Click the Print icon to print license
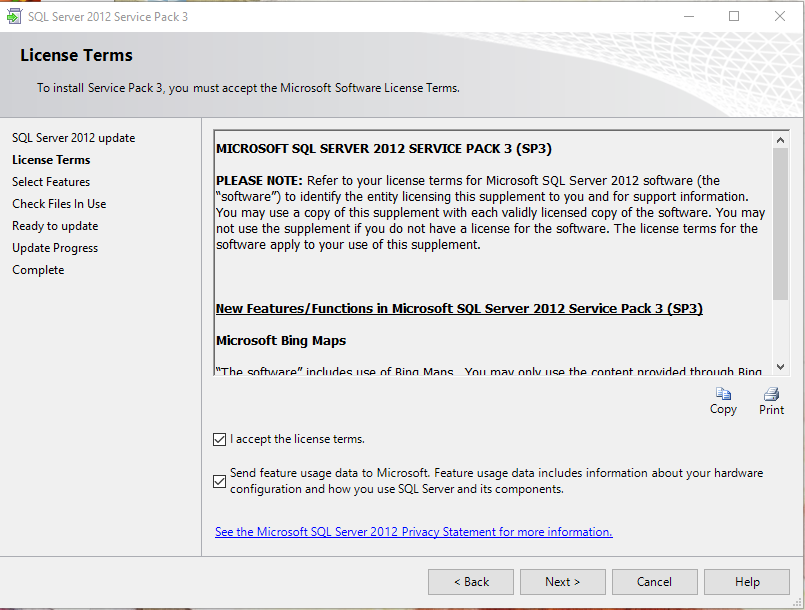 point(771,399)
